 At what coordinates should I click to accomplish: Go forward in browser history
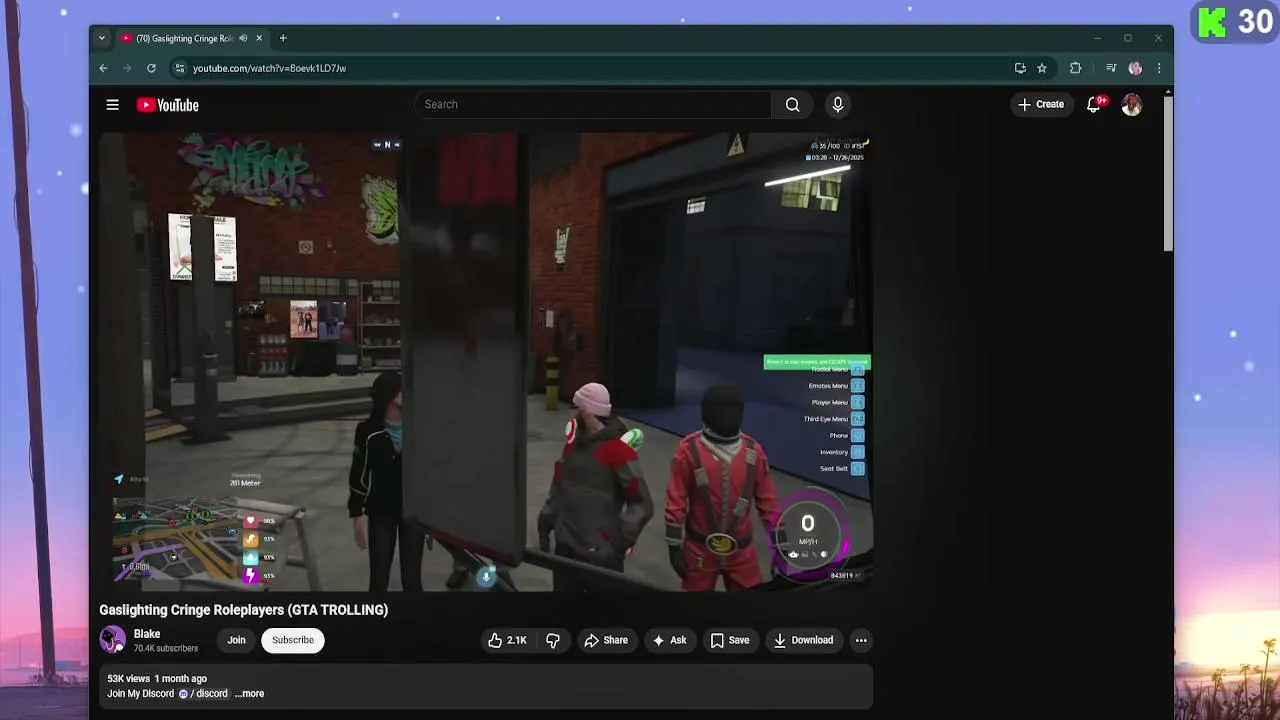[127, 68]
